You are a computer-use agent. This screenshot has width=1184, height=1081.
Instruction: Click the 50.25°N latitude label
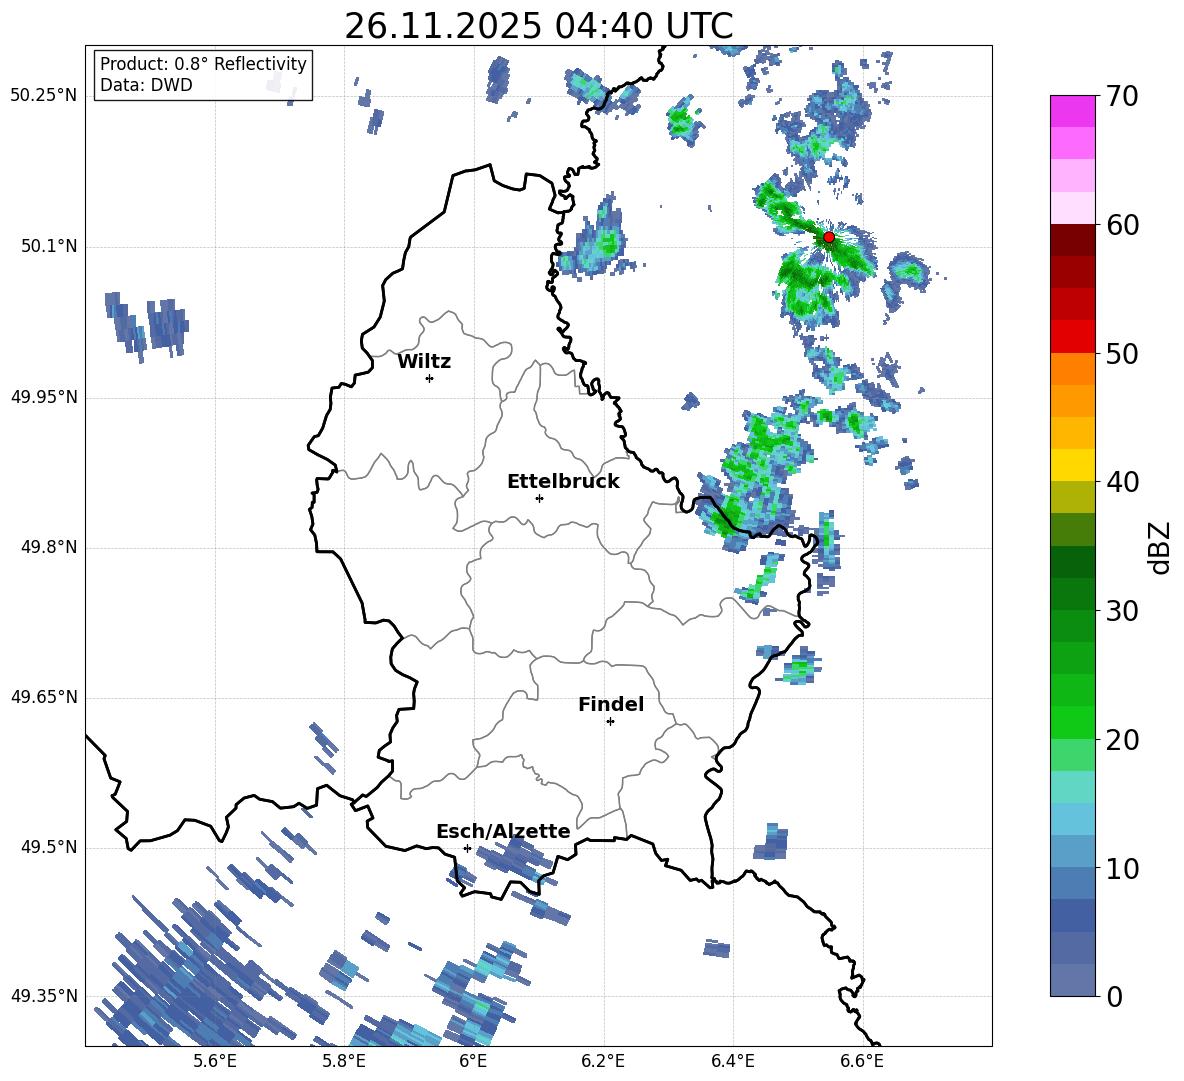[44, 96]
